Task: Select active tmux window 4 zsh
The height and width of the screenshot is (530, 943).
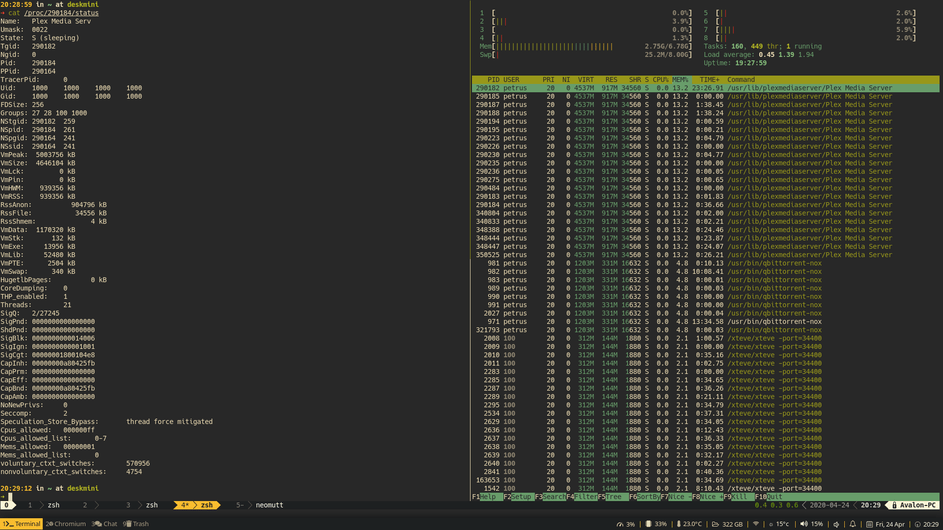Action: [x=197, y=505]
